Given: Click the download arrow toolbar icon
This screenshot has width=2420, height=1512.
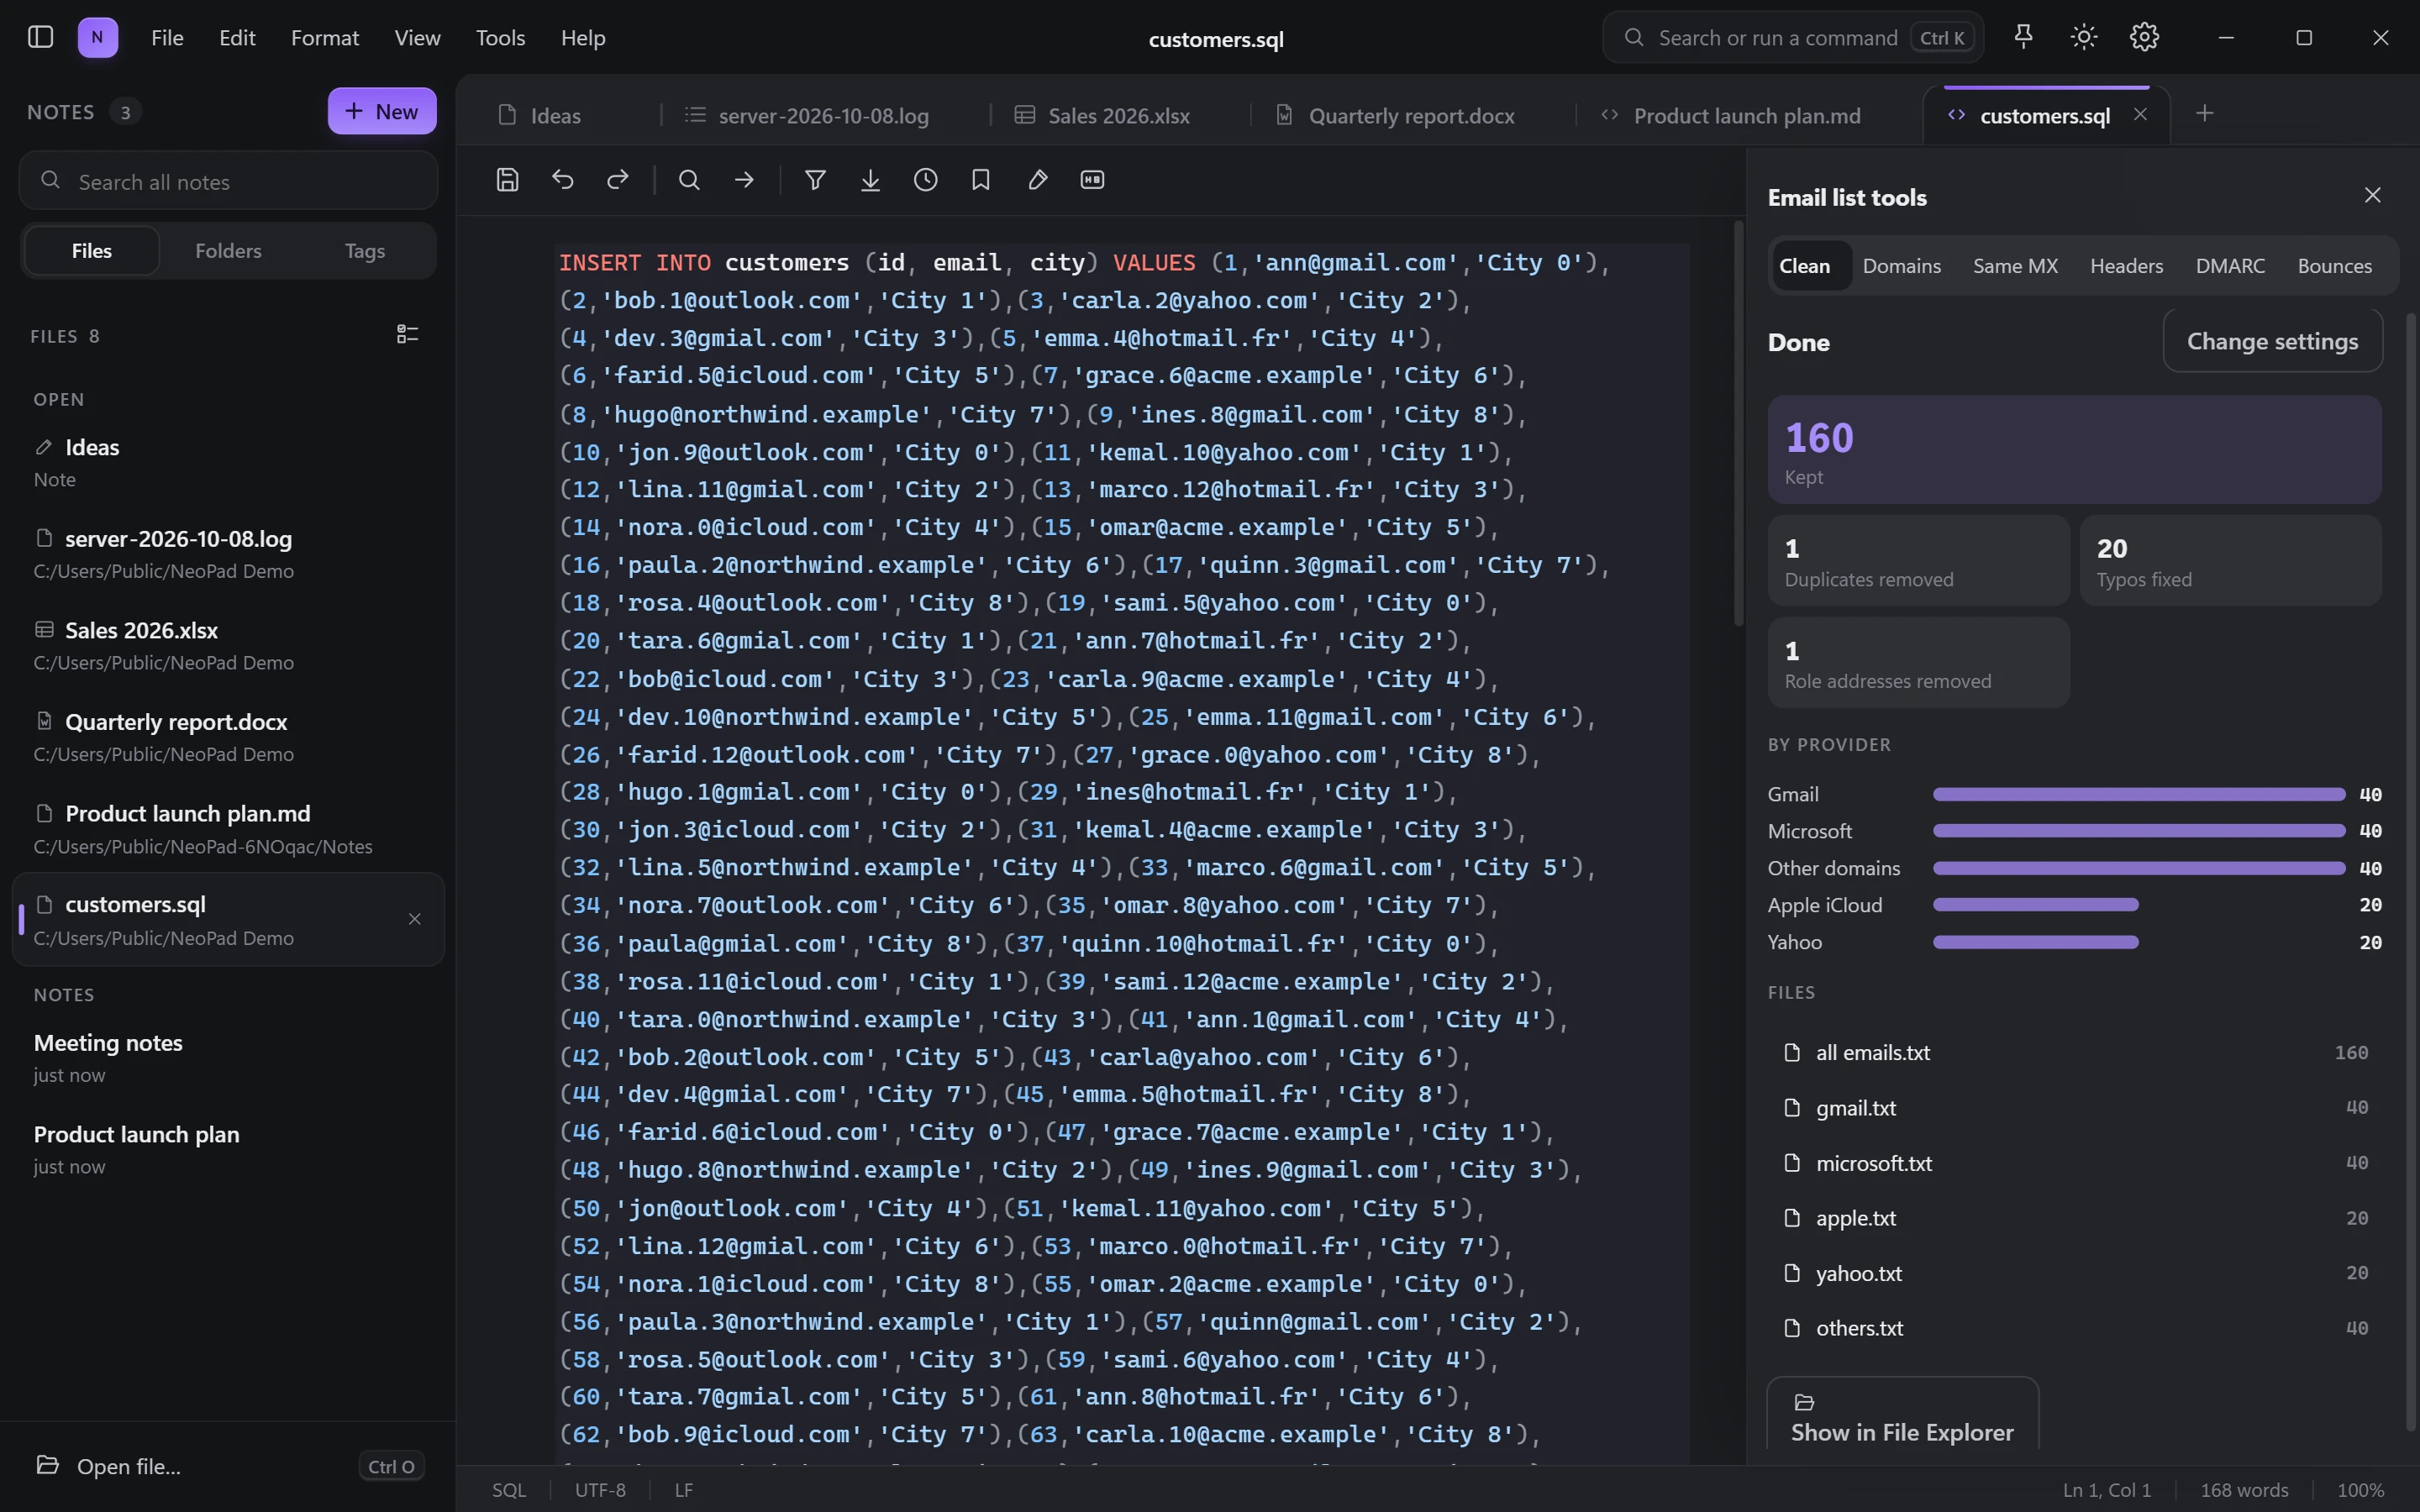Looking at the screenshot, I should [870, 180].
